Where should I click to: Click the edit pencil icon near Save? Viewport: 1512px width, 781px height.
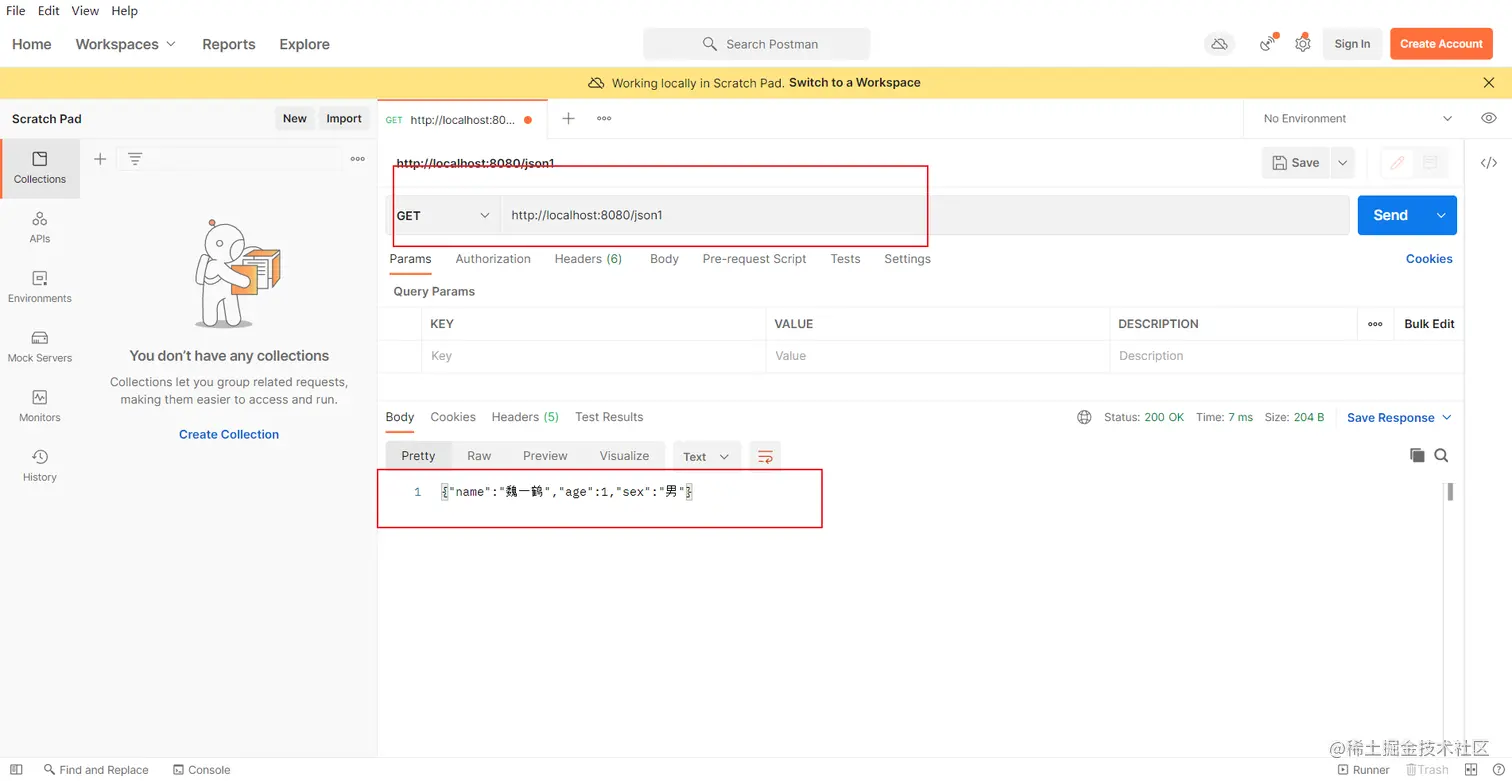(1397, 163)
